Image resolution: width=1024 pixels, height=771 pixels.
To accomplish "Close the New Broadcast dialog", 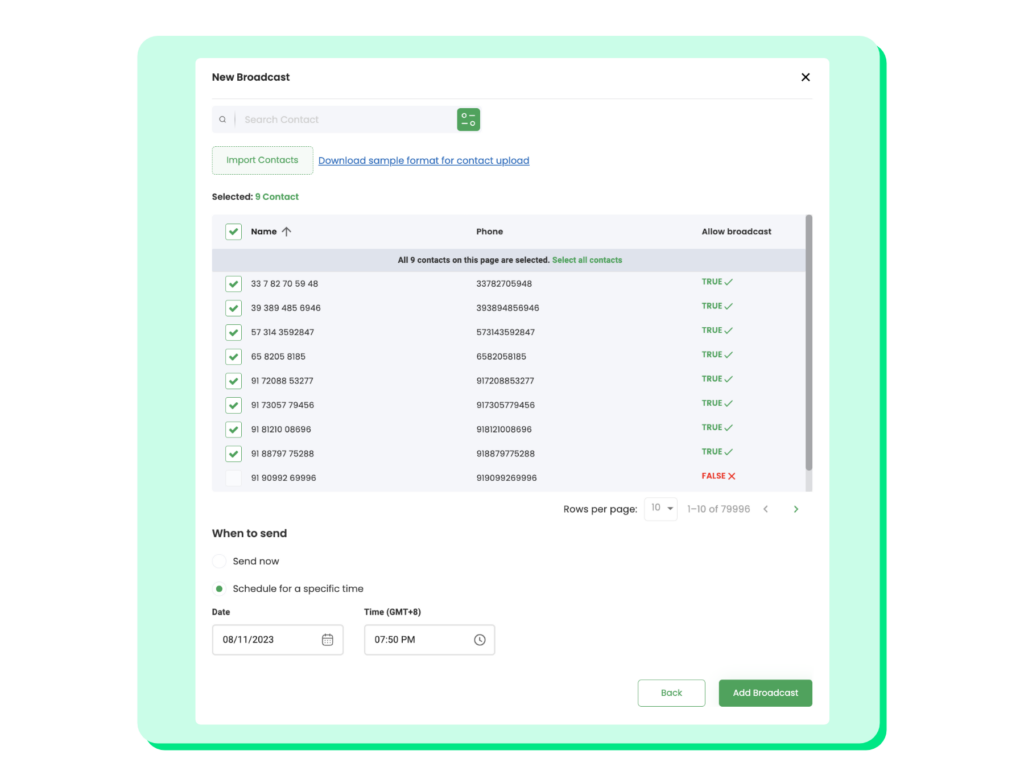I will pyautogui.click(x=805, y=77).
